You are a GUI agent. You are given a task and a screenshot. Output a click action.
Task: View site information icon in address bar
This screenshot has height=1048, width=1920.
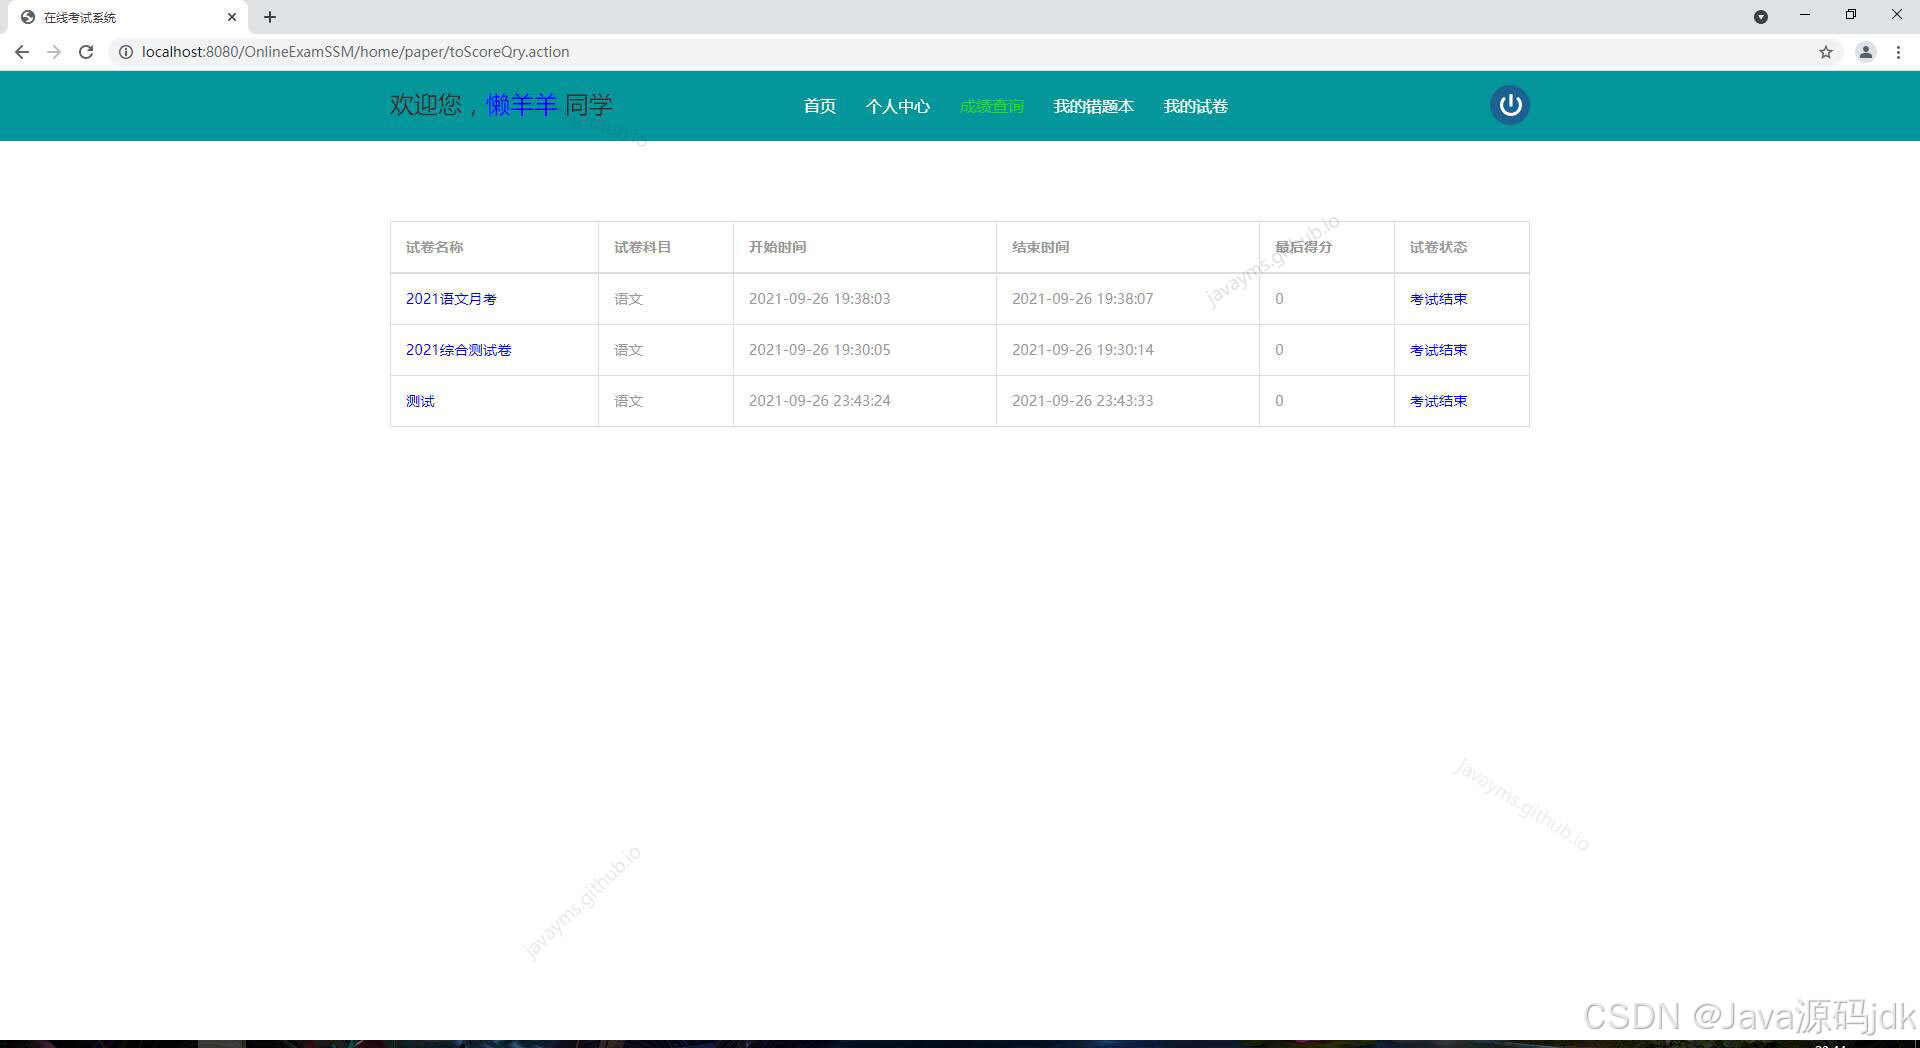(126, 52)
